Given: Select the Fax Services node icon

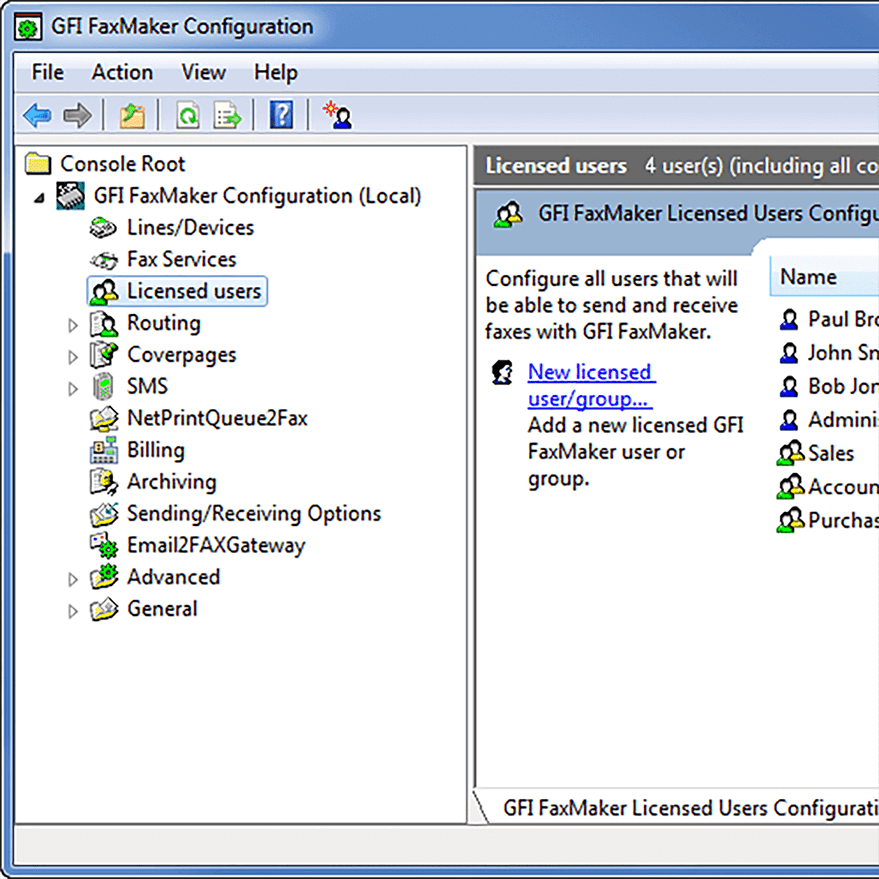Looking at the screenshot, I should pyautogui.click(x=103, y=259).
